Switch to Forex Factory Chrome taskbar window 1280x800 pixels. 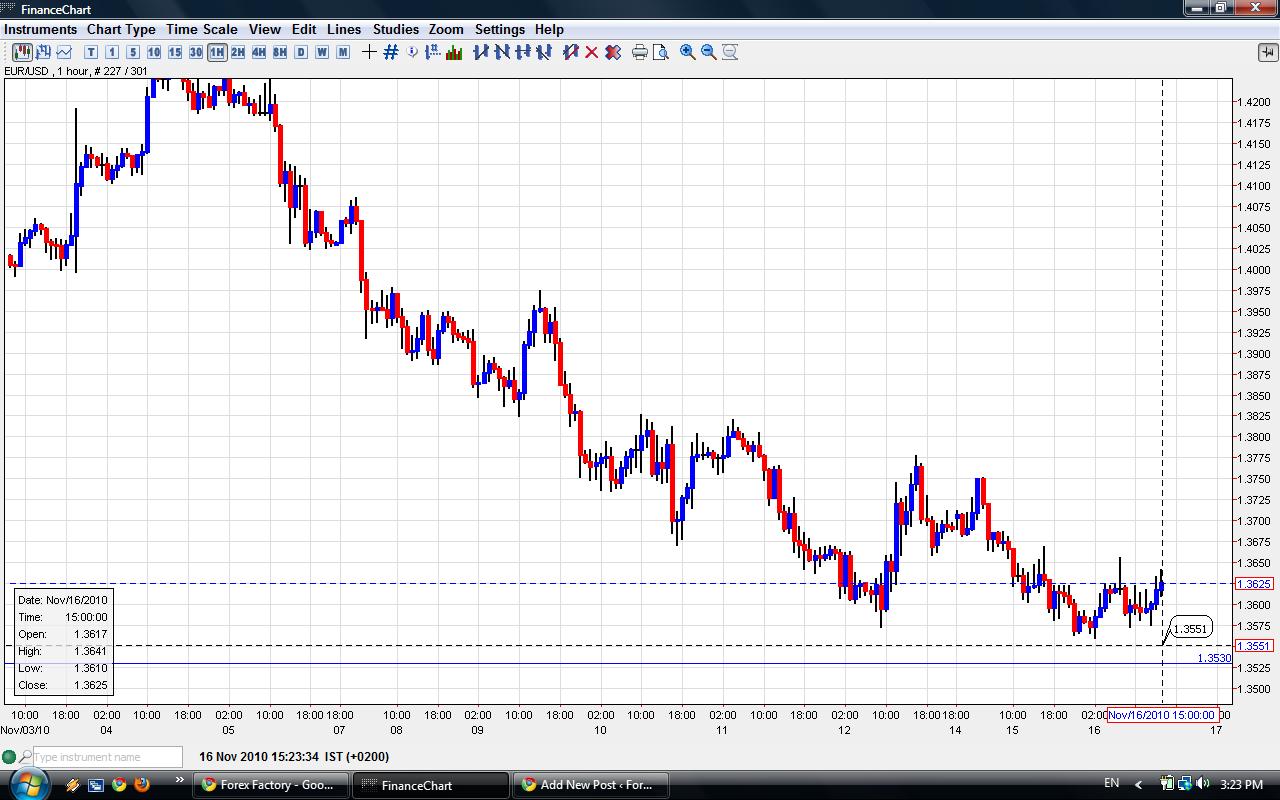(x=270, y=785)
